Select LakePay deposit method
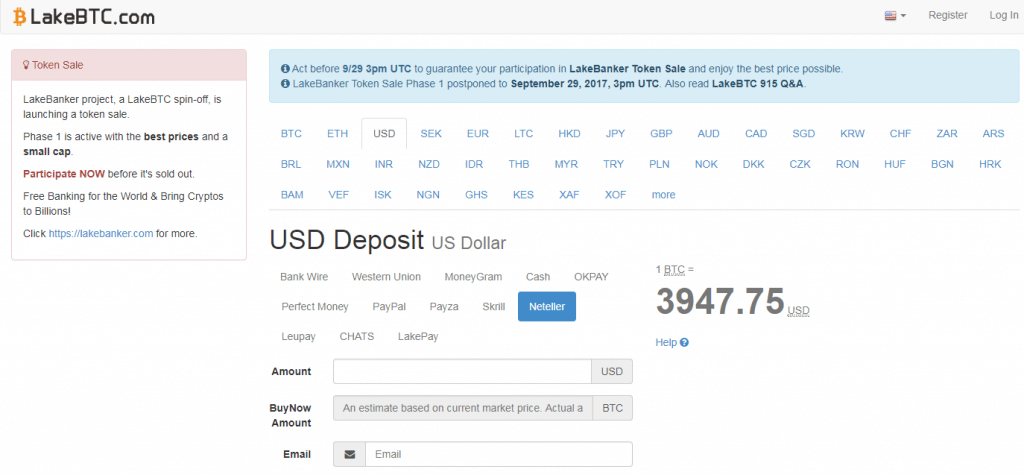This screenshot has width=1024, height=475. point(418,336)
